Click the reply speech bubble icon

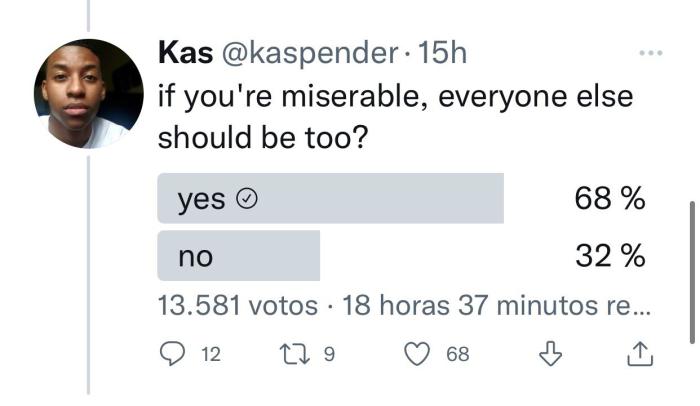pyautogui.click(x=174, y=353)
